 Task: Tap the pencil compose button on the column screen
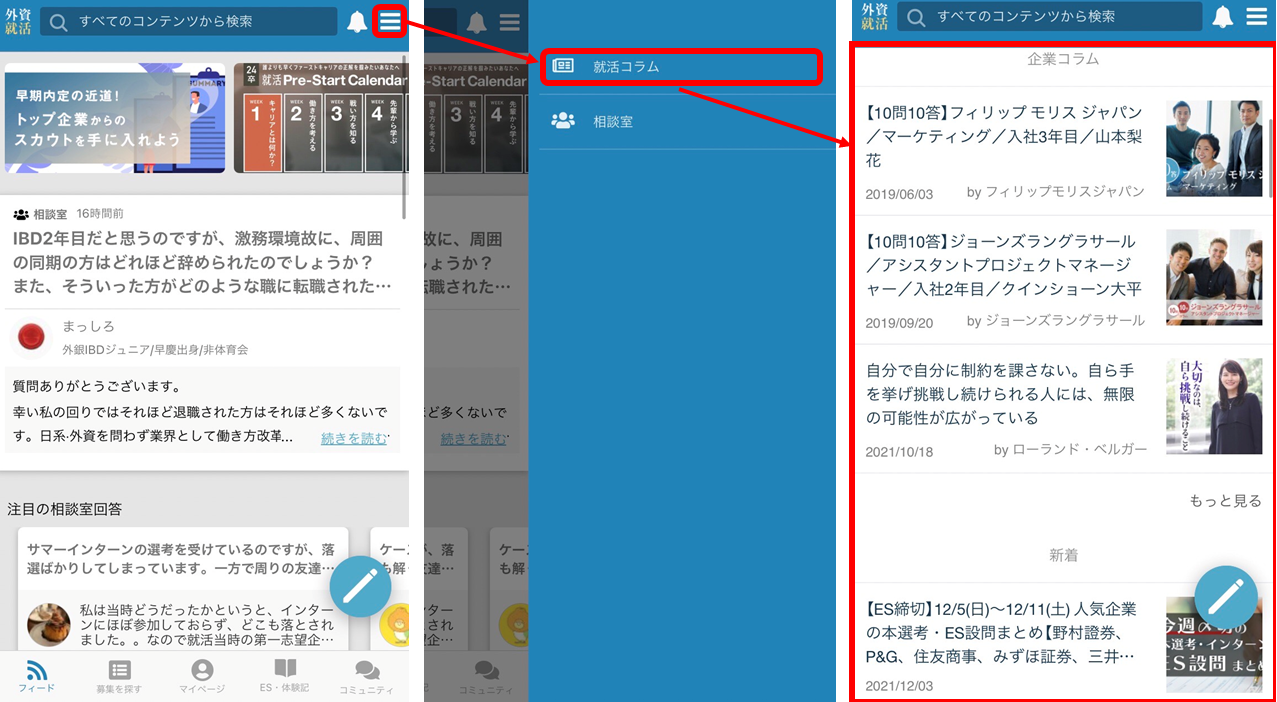click(x=1225, y=597)
